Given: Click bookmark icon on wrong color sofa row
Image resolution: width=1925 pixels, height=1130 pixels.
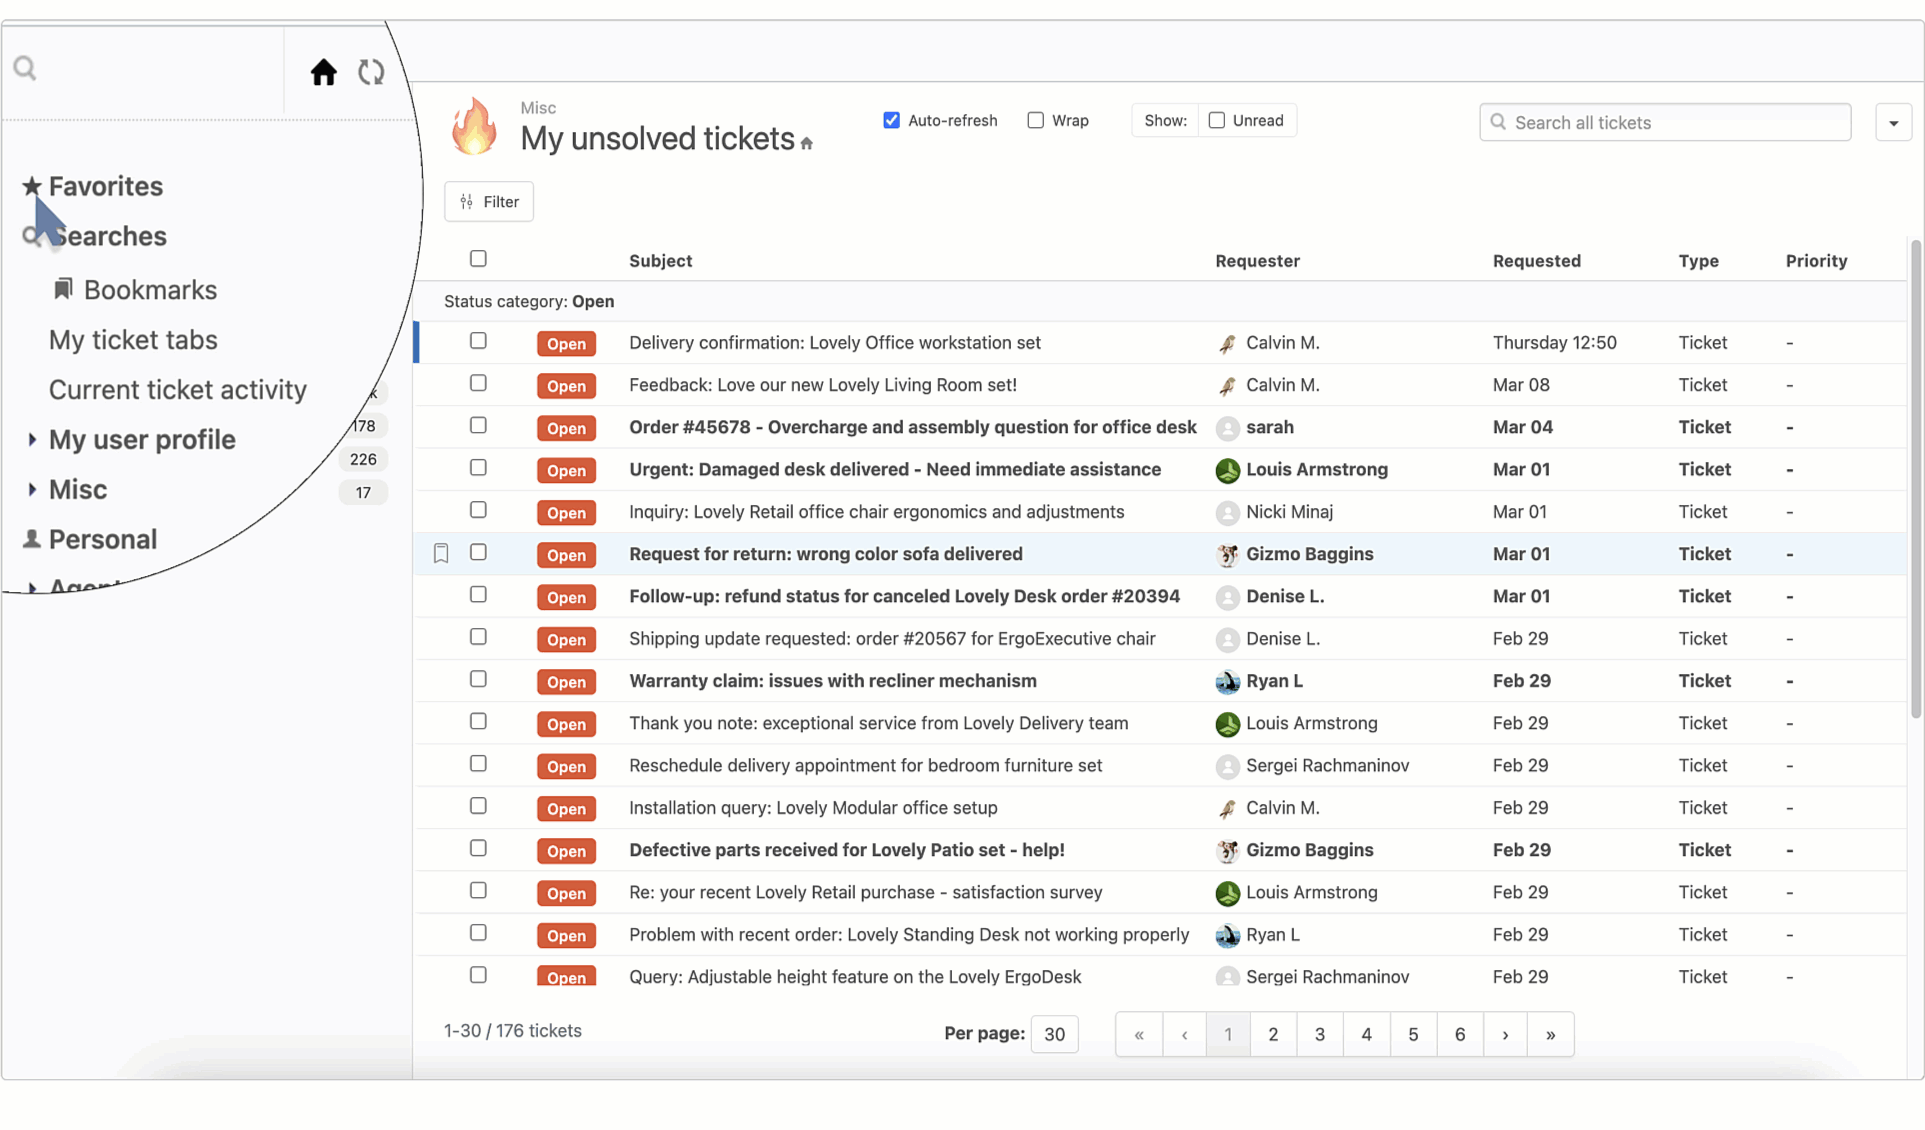Looking at the screenshot, I should [441, 553].
